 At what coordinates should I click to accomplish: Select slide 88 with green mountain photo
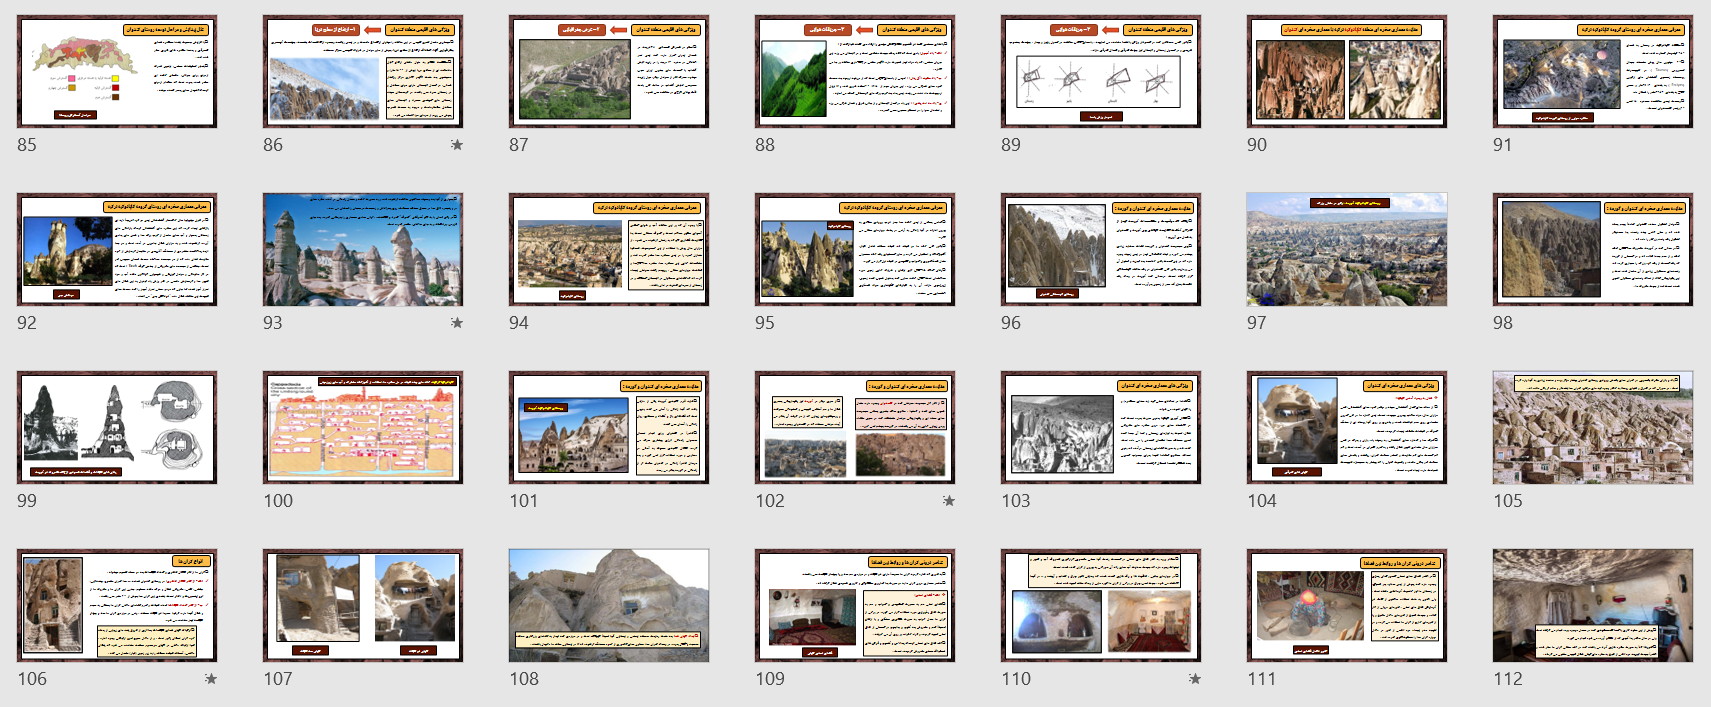[x=855, y=71]
